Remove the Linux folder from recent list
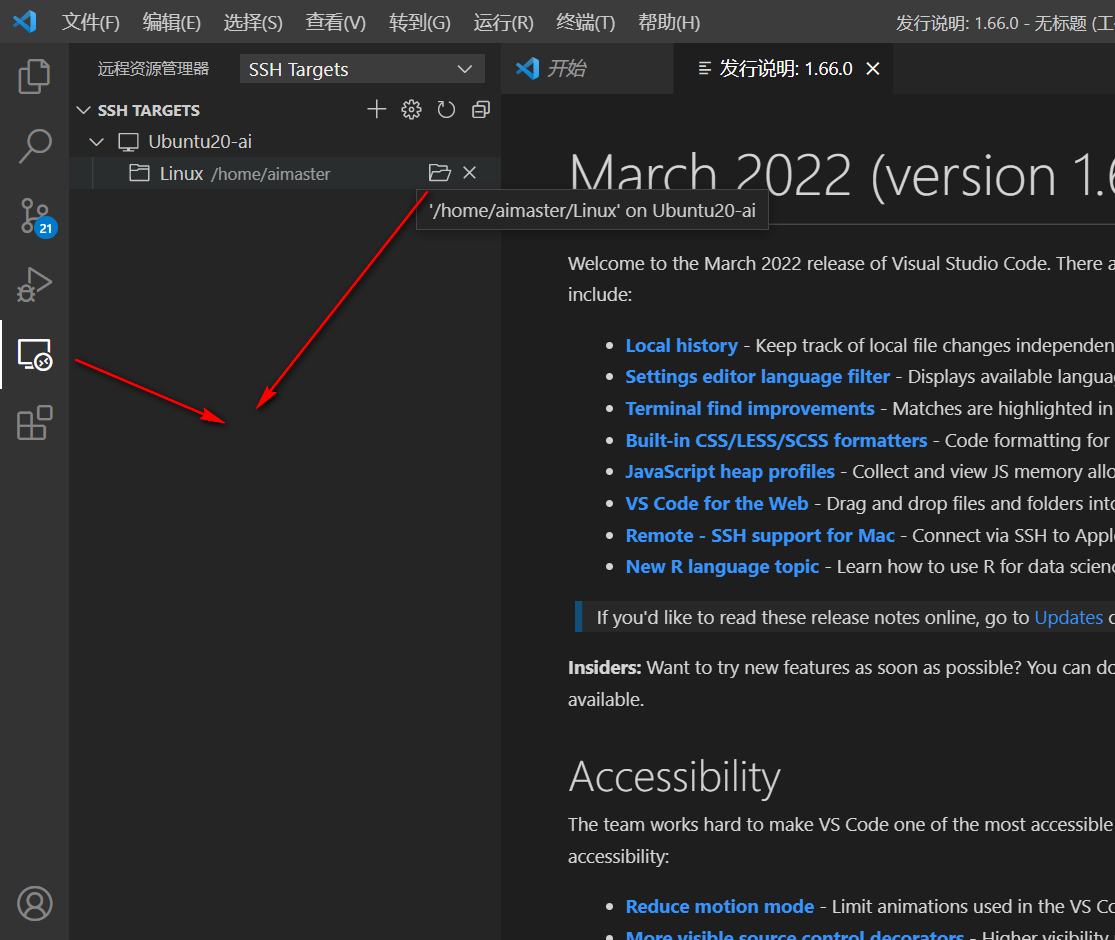The image size is (1115, 940). [x=469, y=173]
